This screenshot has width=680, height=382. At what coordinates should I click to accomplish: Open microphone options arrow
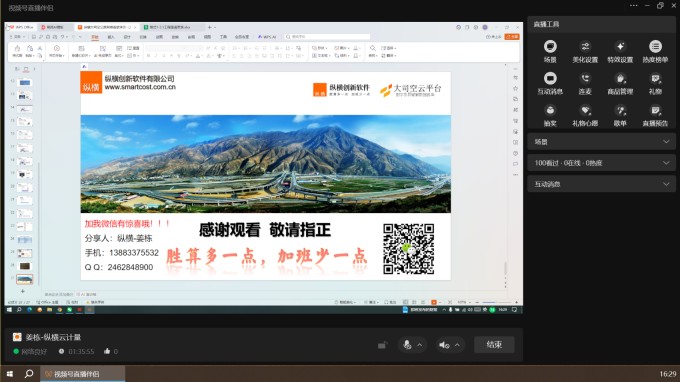pyautogui.click(x=420, y=345)
